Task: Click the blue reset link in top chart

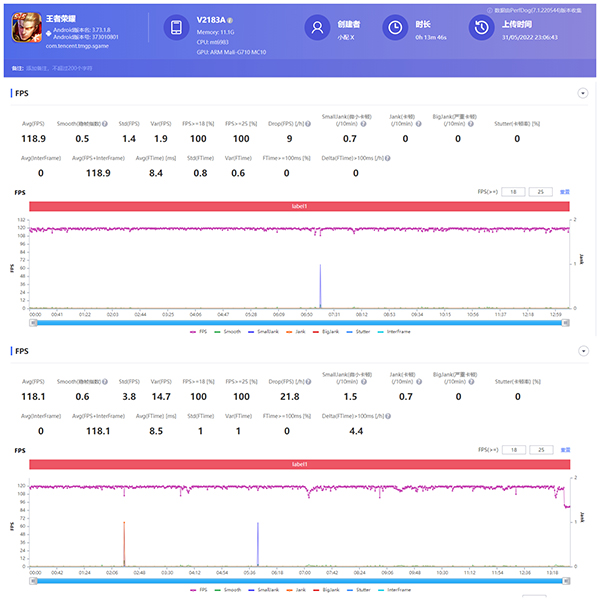Action: pyautogui.click(x=565, y=191)
